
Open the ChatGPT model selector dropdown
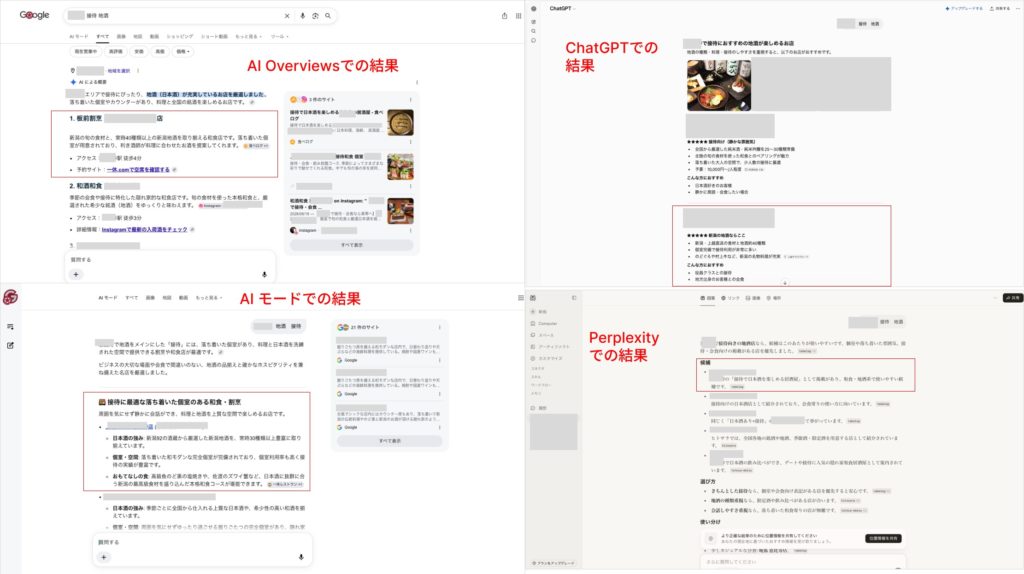tap(562, 8)
